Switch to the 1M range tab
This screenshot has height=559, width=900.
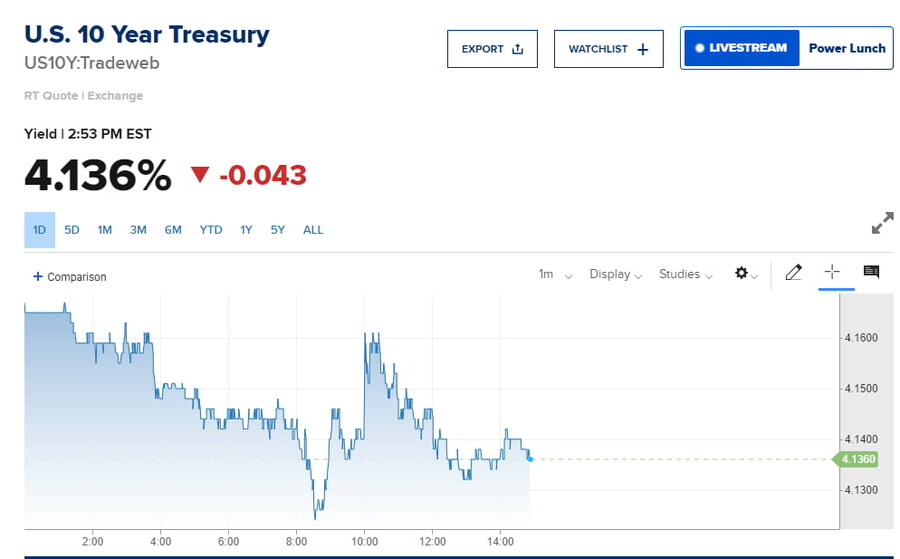tap(105, 230)
